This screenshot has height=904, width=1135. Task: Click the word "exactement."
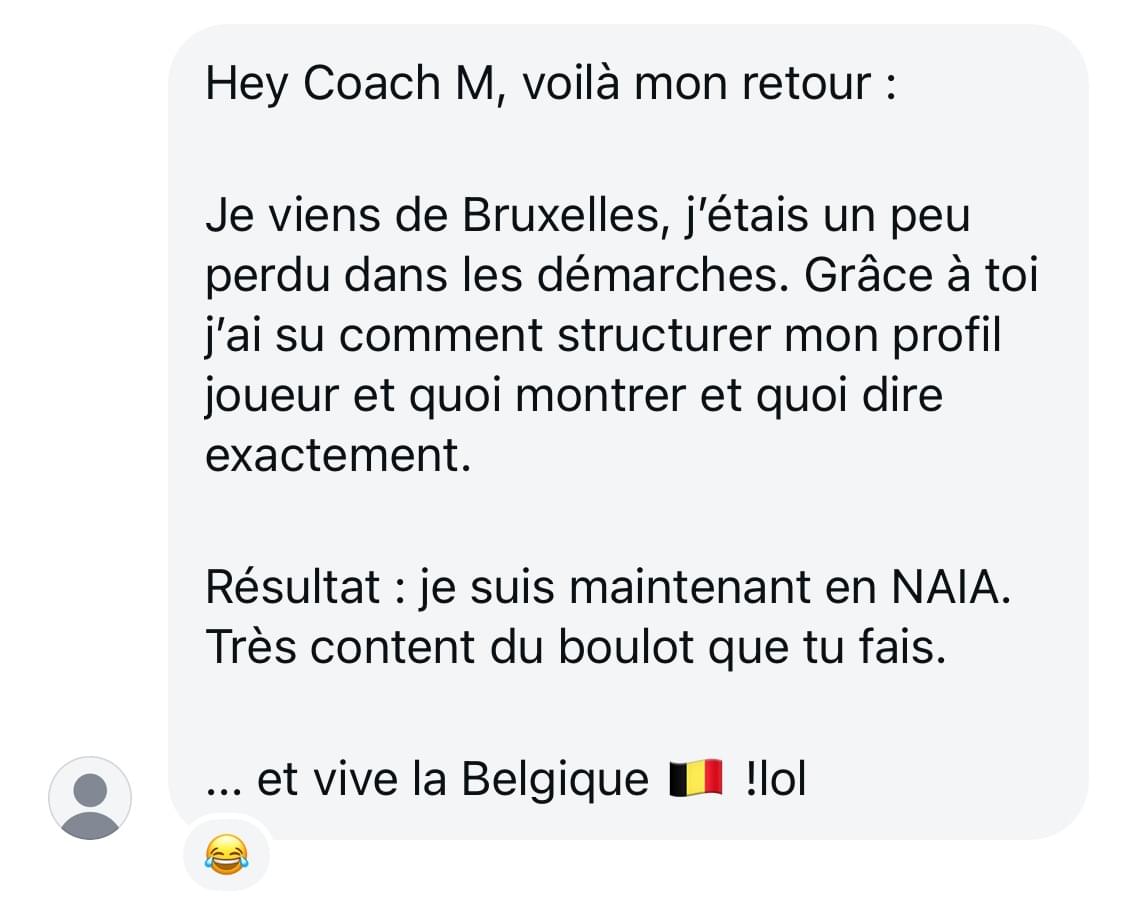tap(338, 455)
